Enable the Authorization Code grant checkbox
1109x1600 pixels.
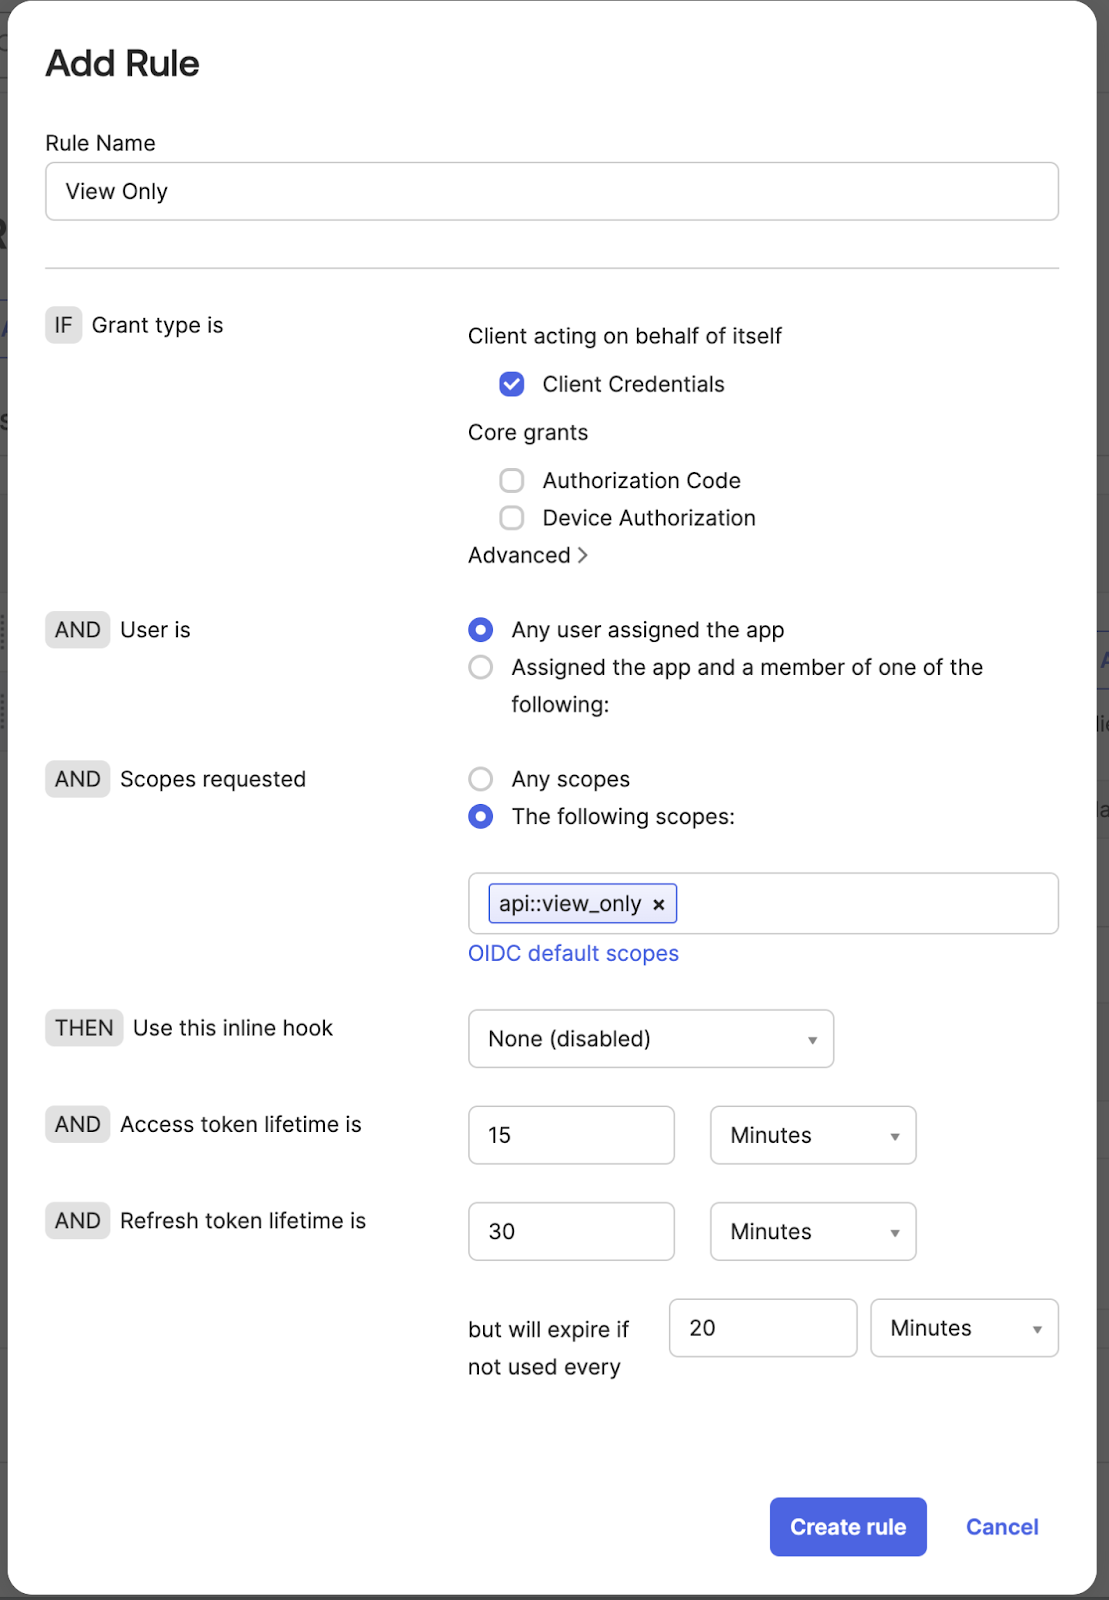512,481
